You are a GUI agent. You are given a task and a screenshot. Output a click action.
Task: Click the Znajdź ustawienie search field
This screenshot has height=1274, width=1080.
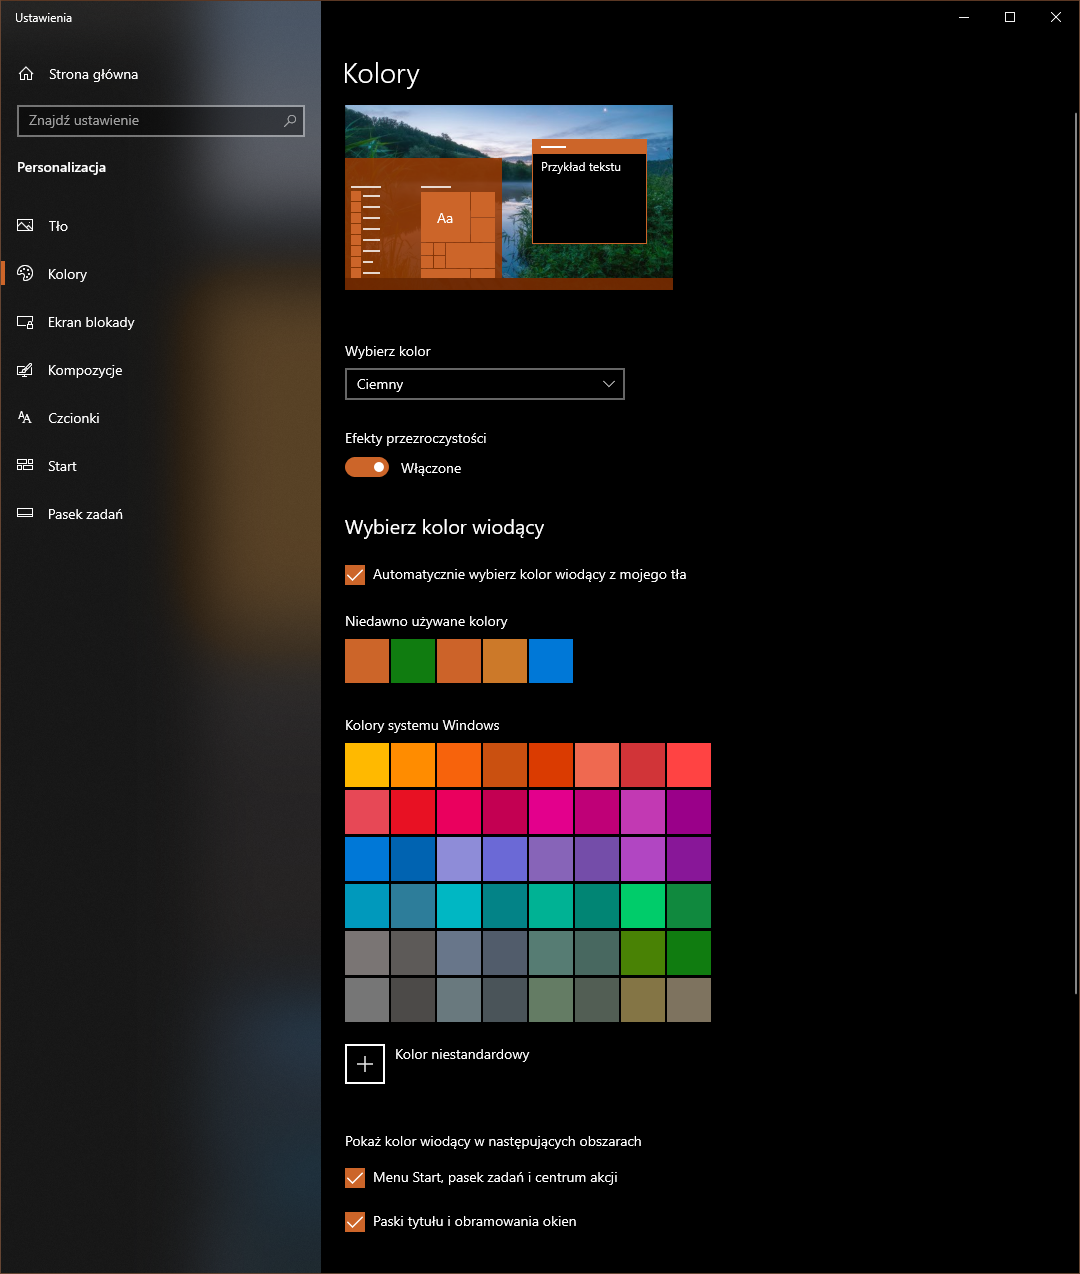[x=150, y=121]
